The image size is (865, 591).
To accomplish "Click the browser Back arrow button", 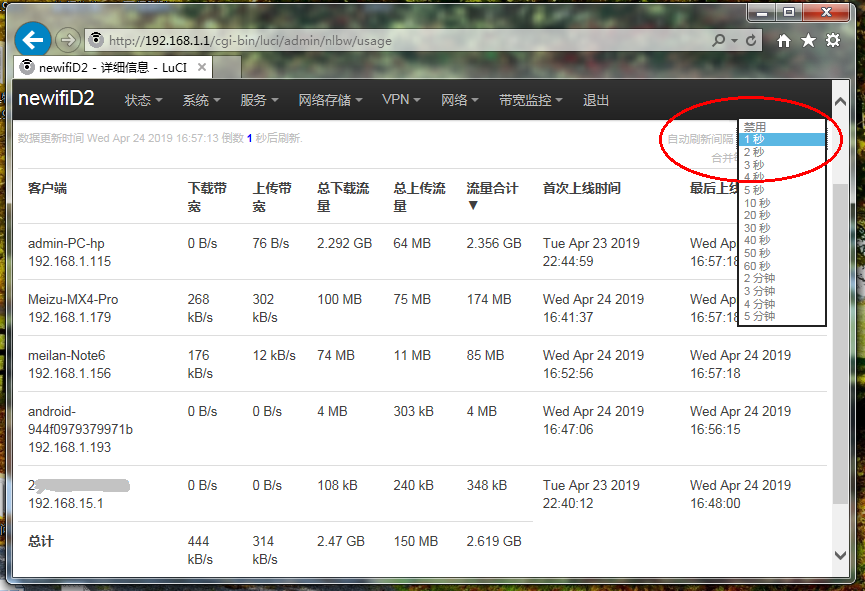I will (34, 40).
